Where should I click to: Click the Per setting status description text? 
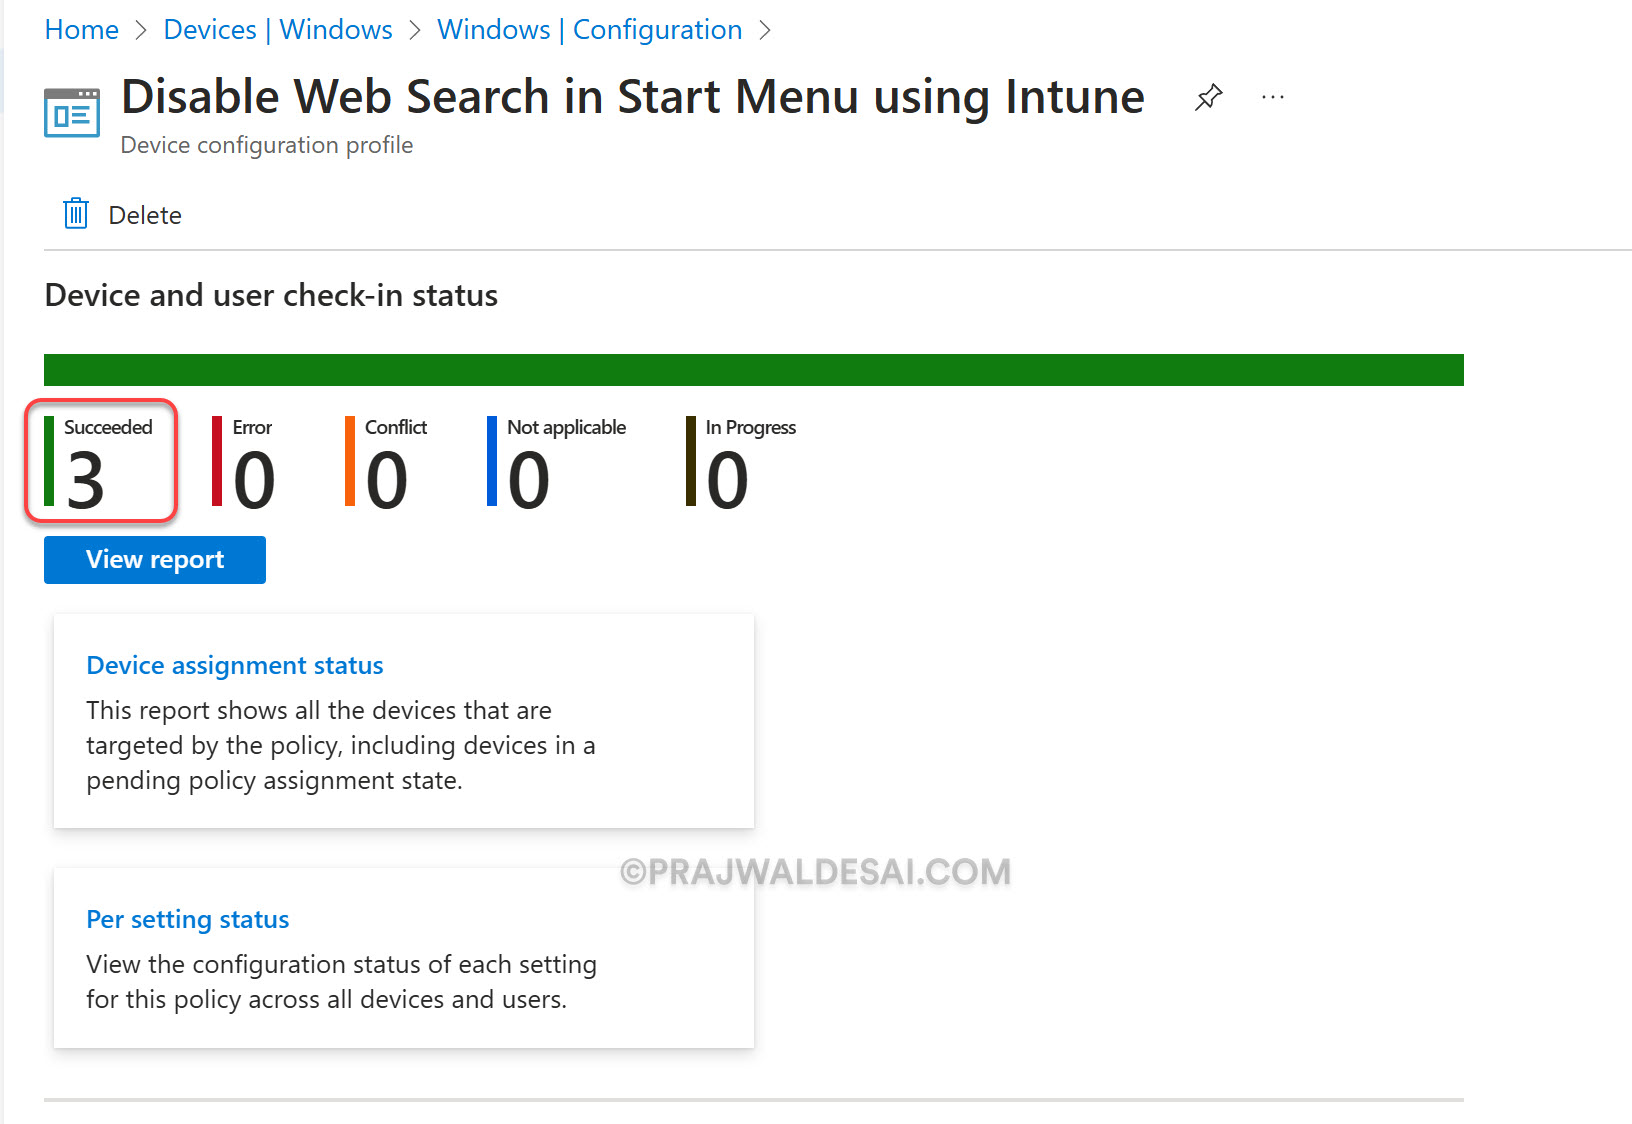tap(341, 981)
